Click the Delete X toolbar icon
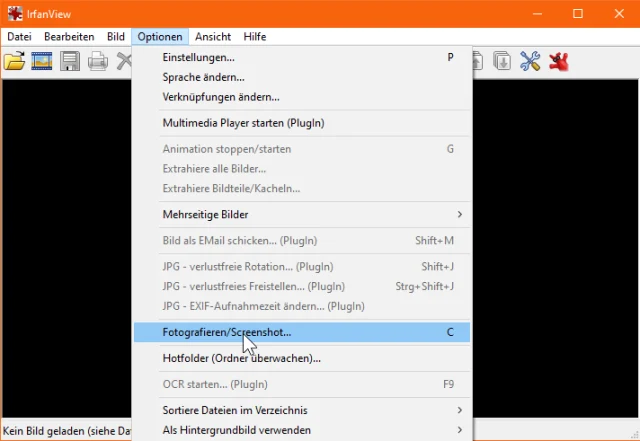640x441 pixels. point(124,62)
